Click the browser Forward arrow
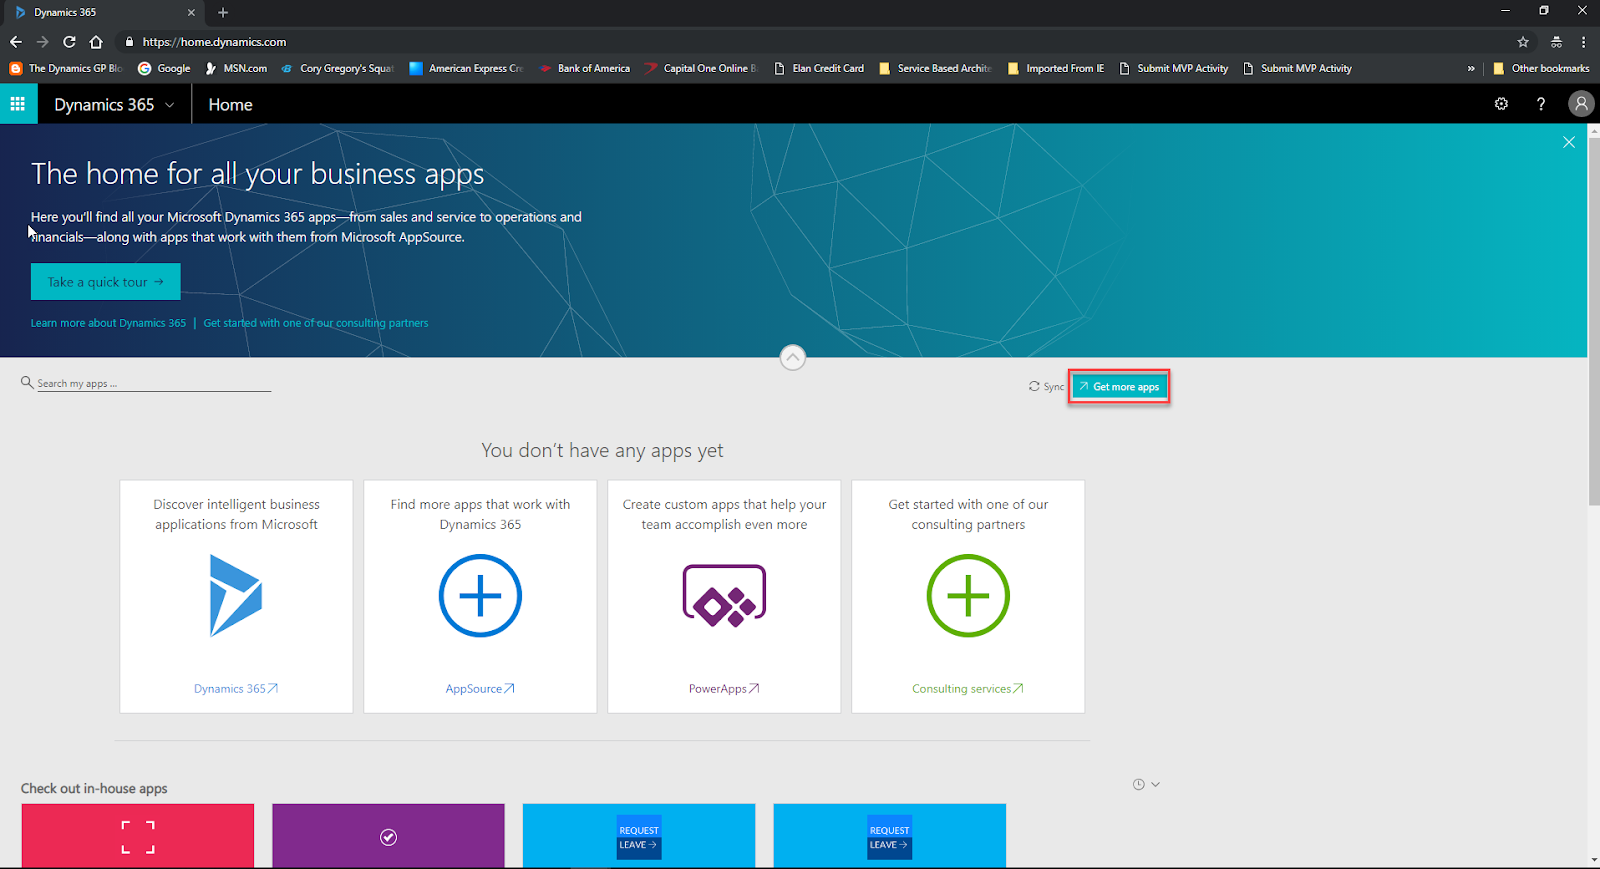1600x869 pixels. [x=42, y=42]
